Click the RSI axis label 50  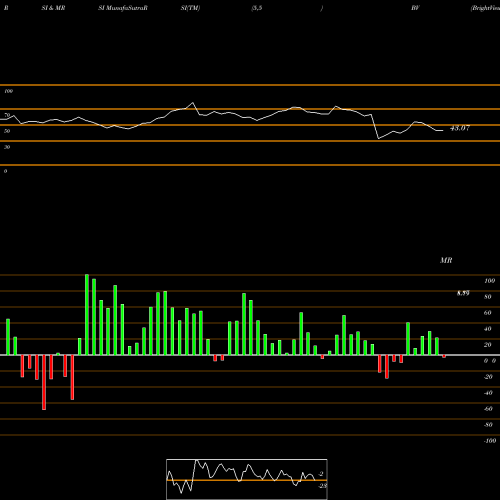7,131
